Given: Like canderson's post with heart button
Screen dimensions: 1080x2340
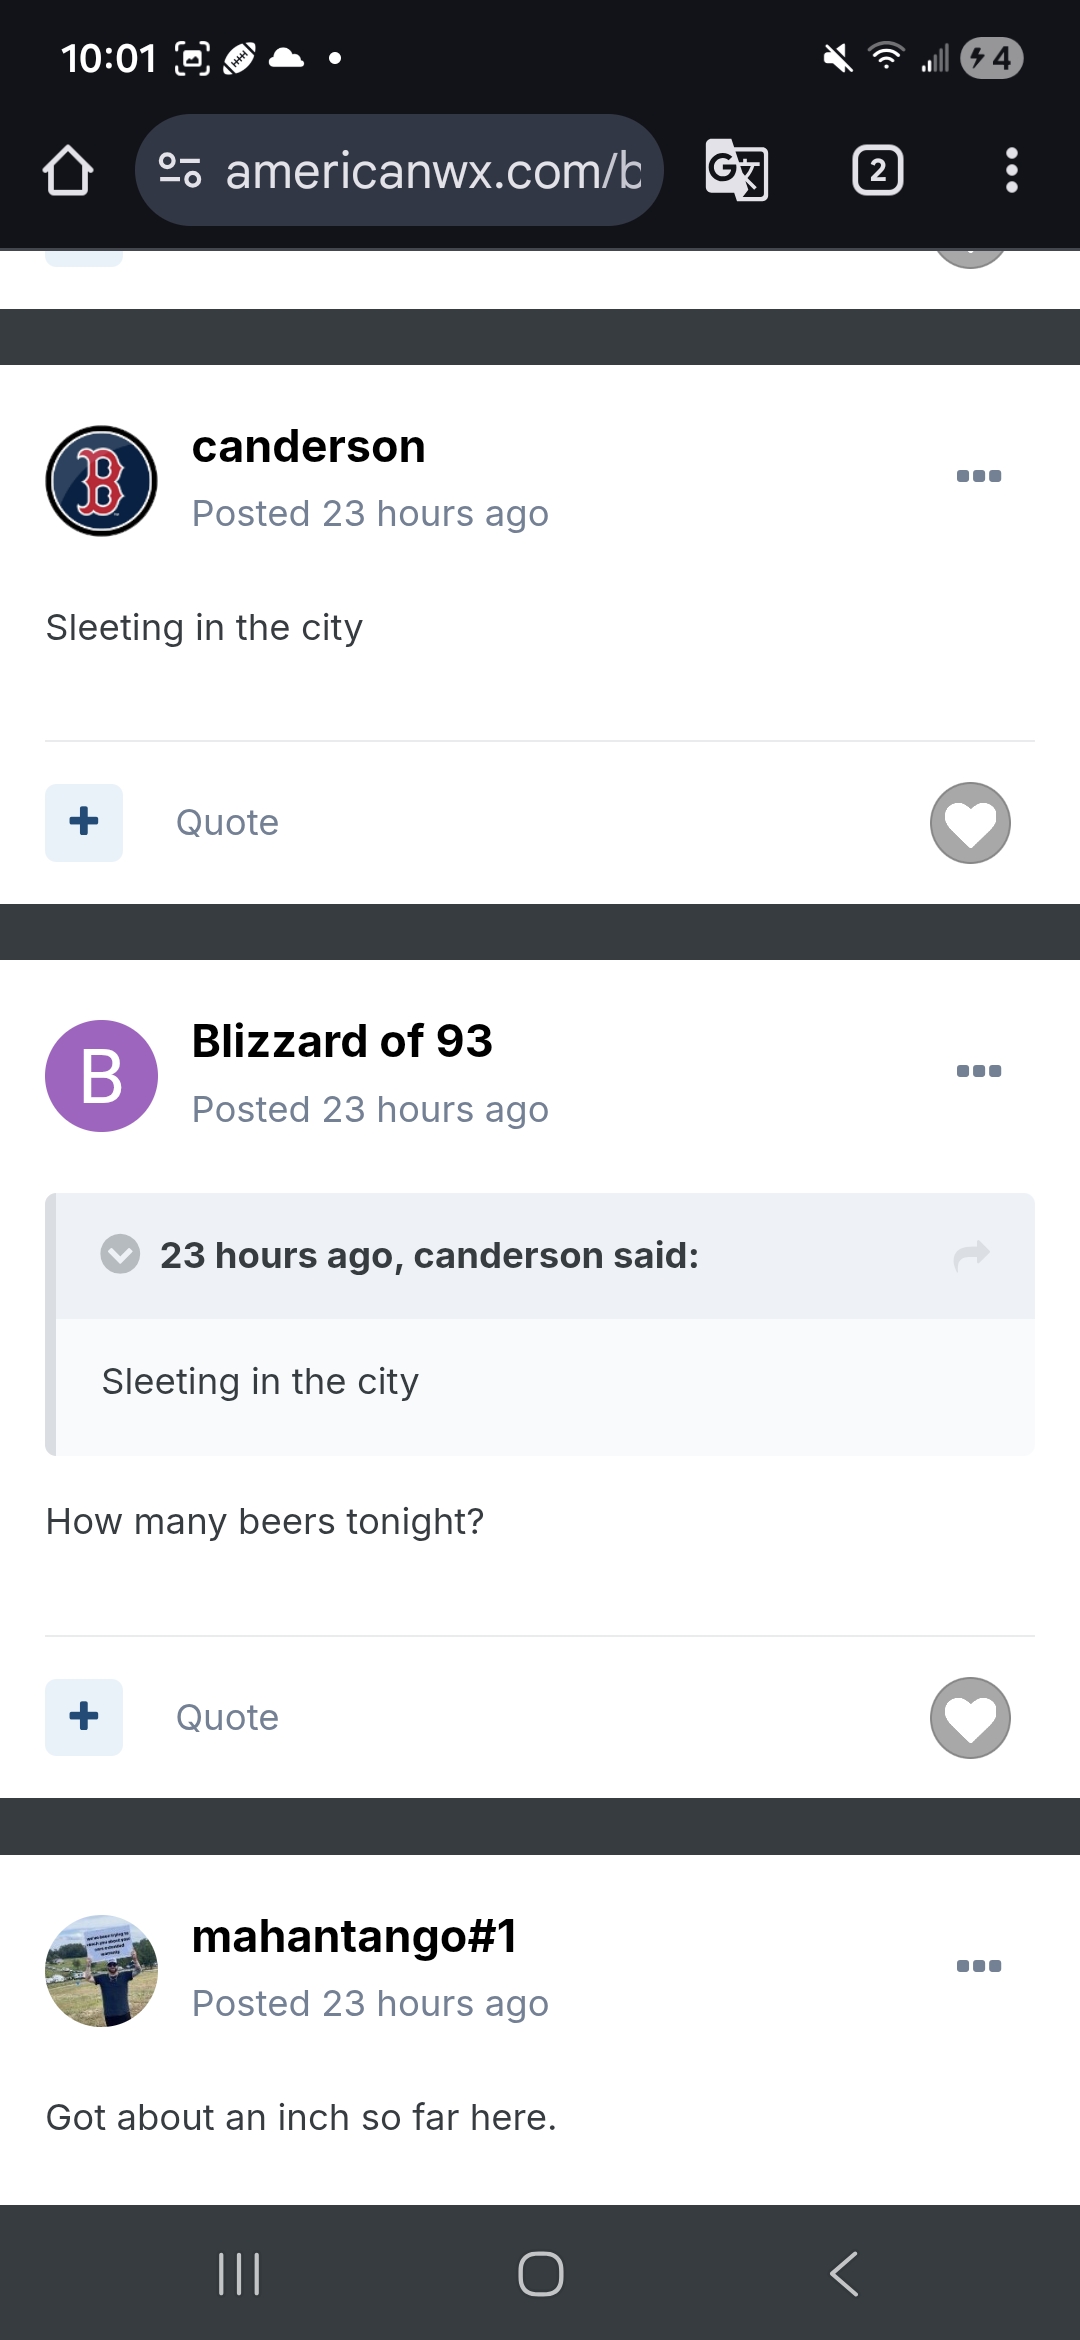Looking at the screenshot, I should tap(970, 823).
